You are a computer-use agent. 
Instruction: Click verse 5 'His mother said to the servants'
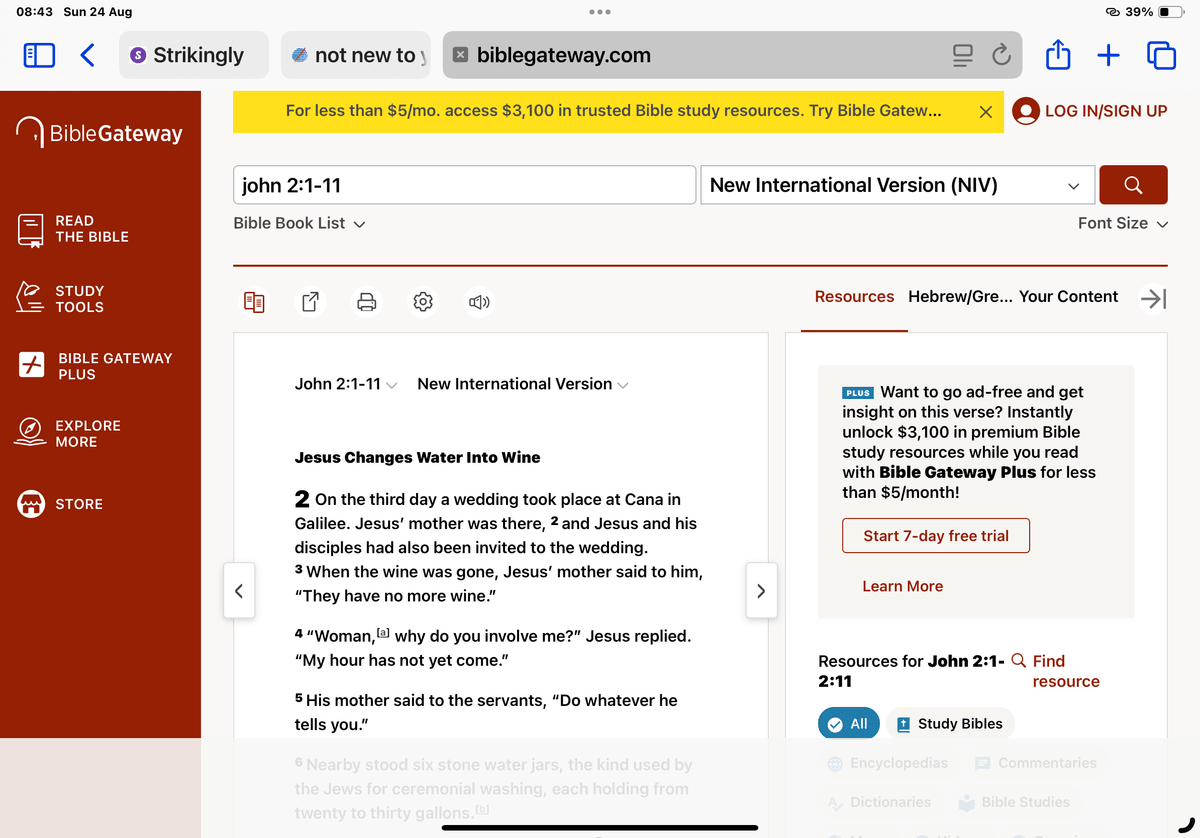tap(486, 712)
